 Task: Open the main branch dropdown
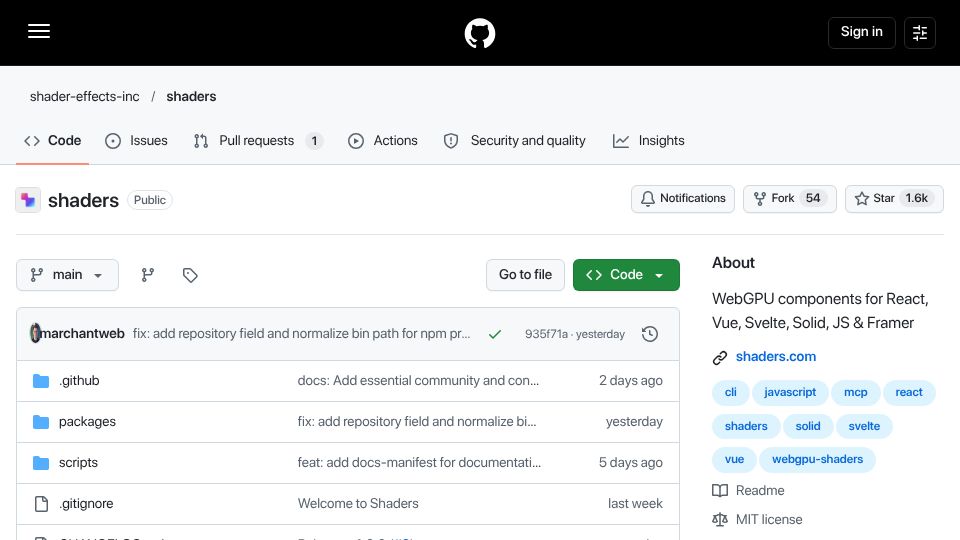(67, 275)
